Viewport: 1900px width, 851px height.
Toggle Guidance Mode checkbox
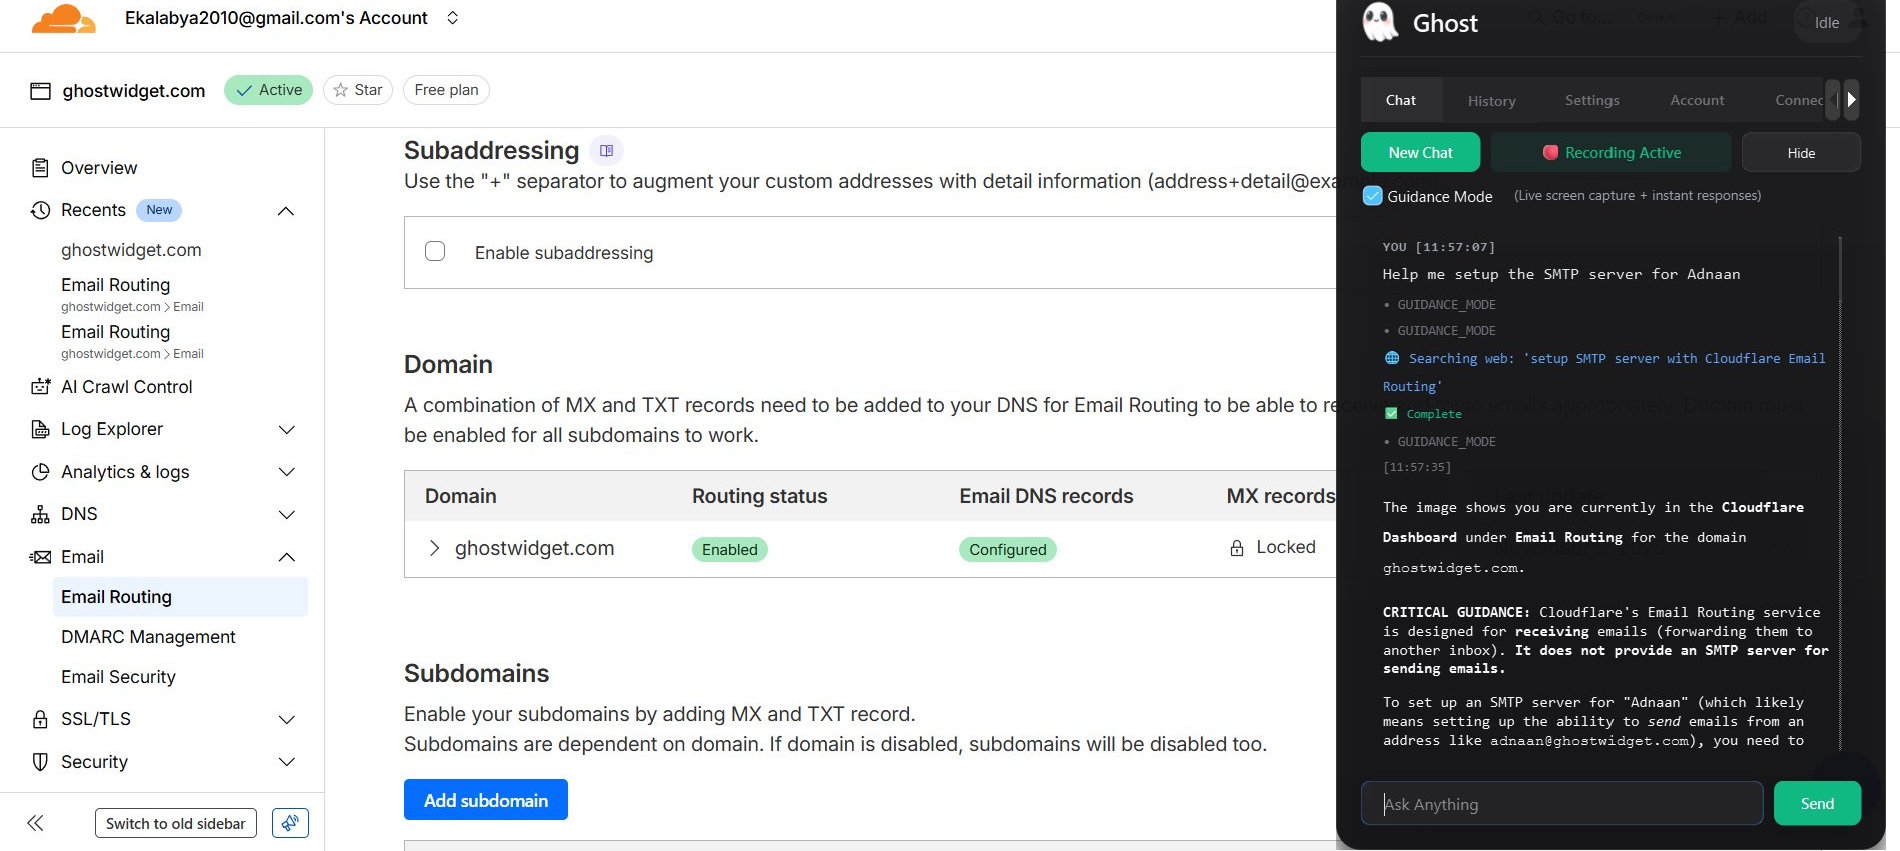coord(1373,196)
